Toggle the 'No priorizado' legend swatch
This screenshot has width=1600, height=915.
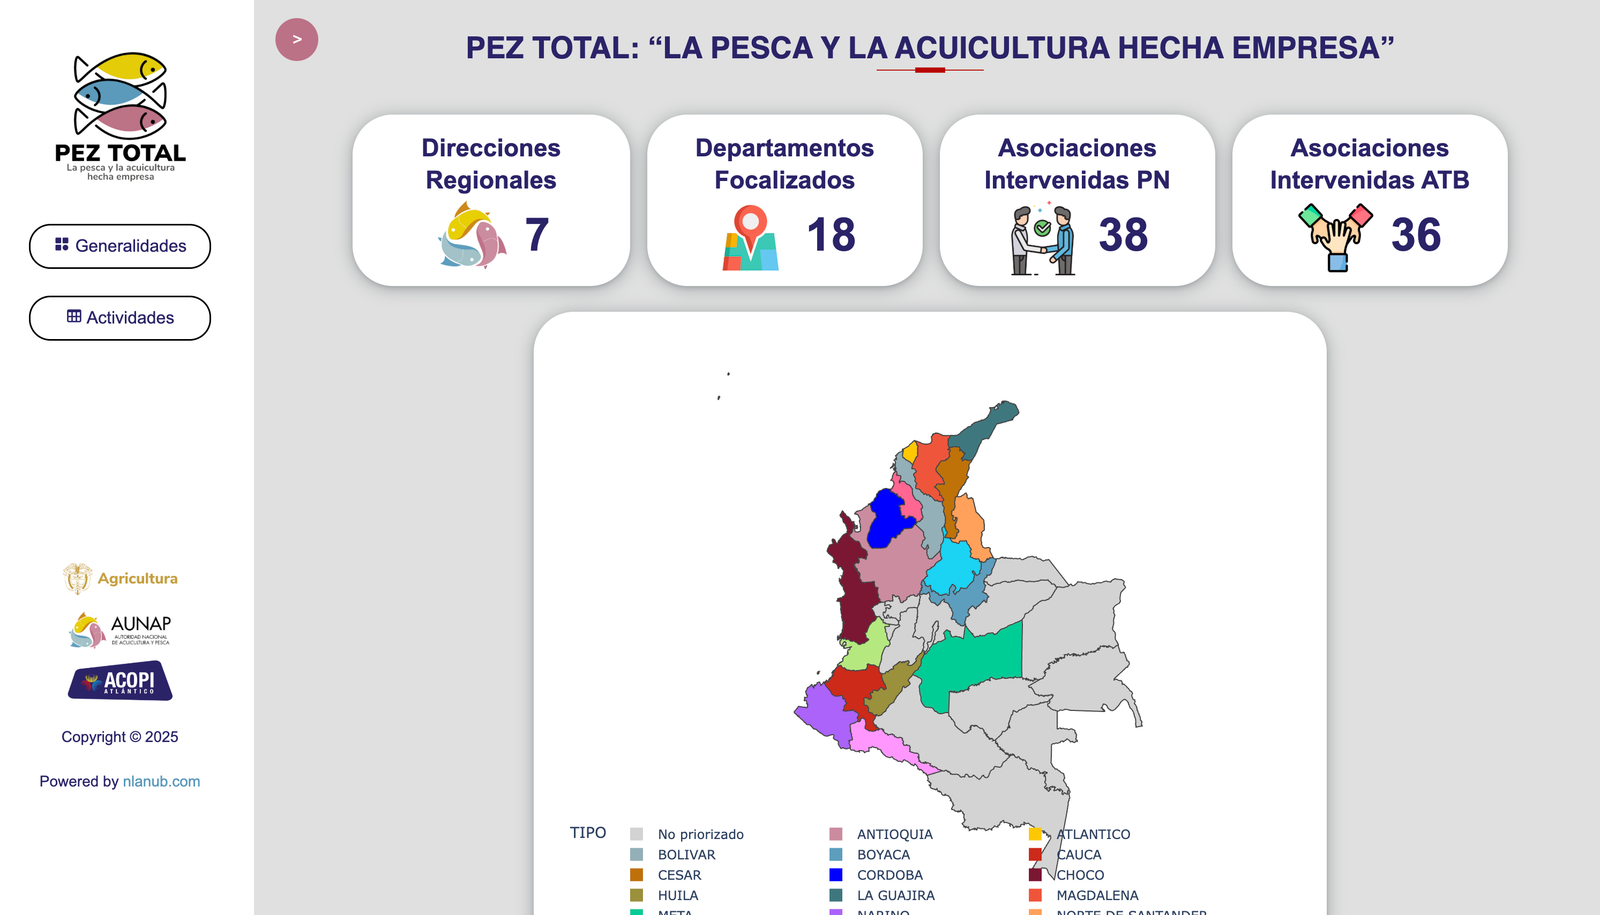(636, 834)
